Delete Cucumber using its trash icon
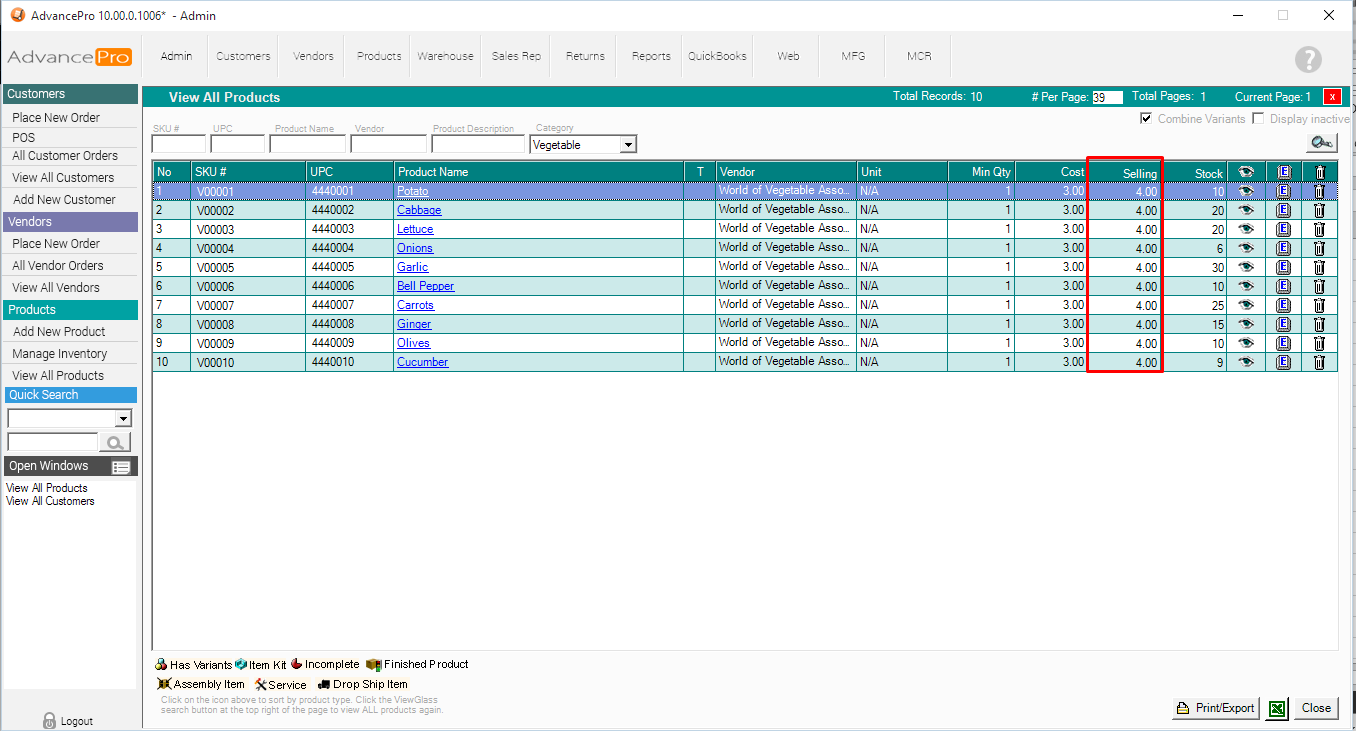The image size is (1356, 731). pos(1319,362)
